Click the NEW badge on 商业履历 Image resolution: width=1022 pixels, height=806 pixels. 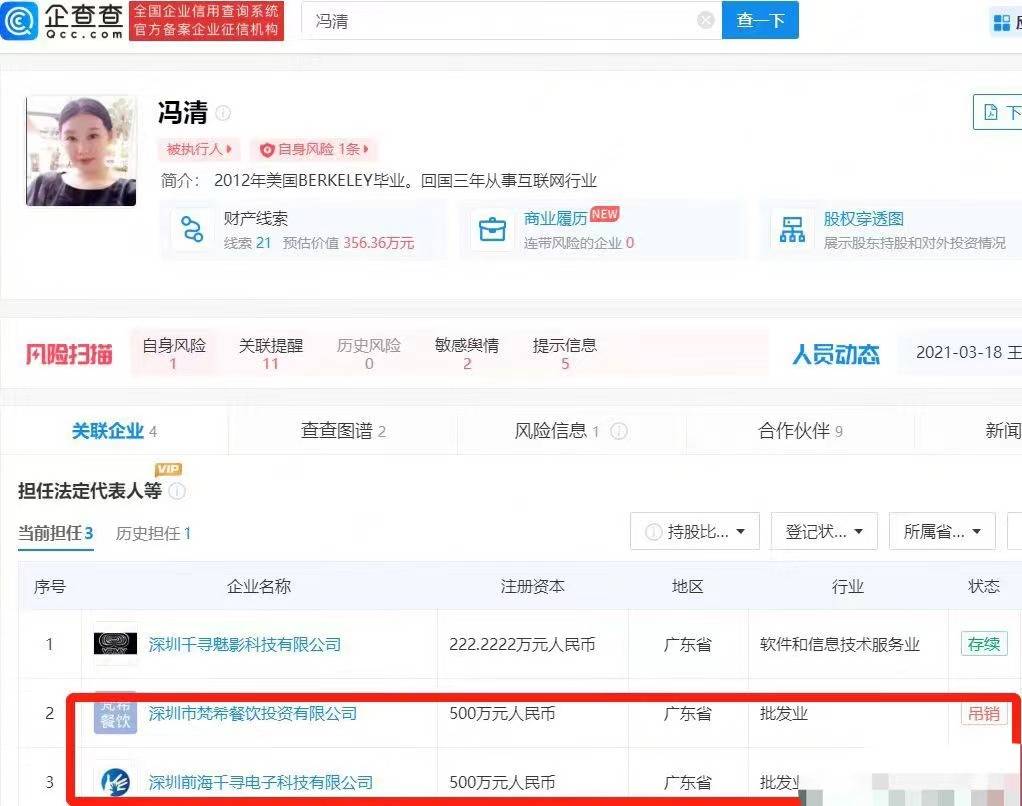(x=604, y=214)
